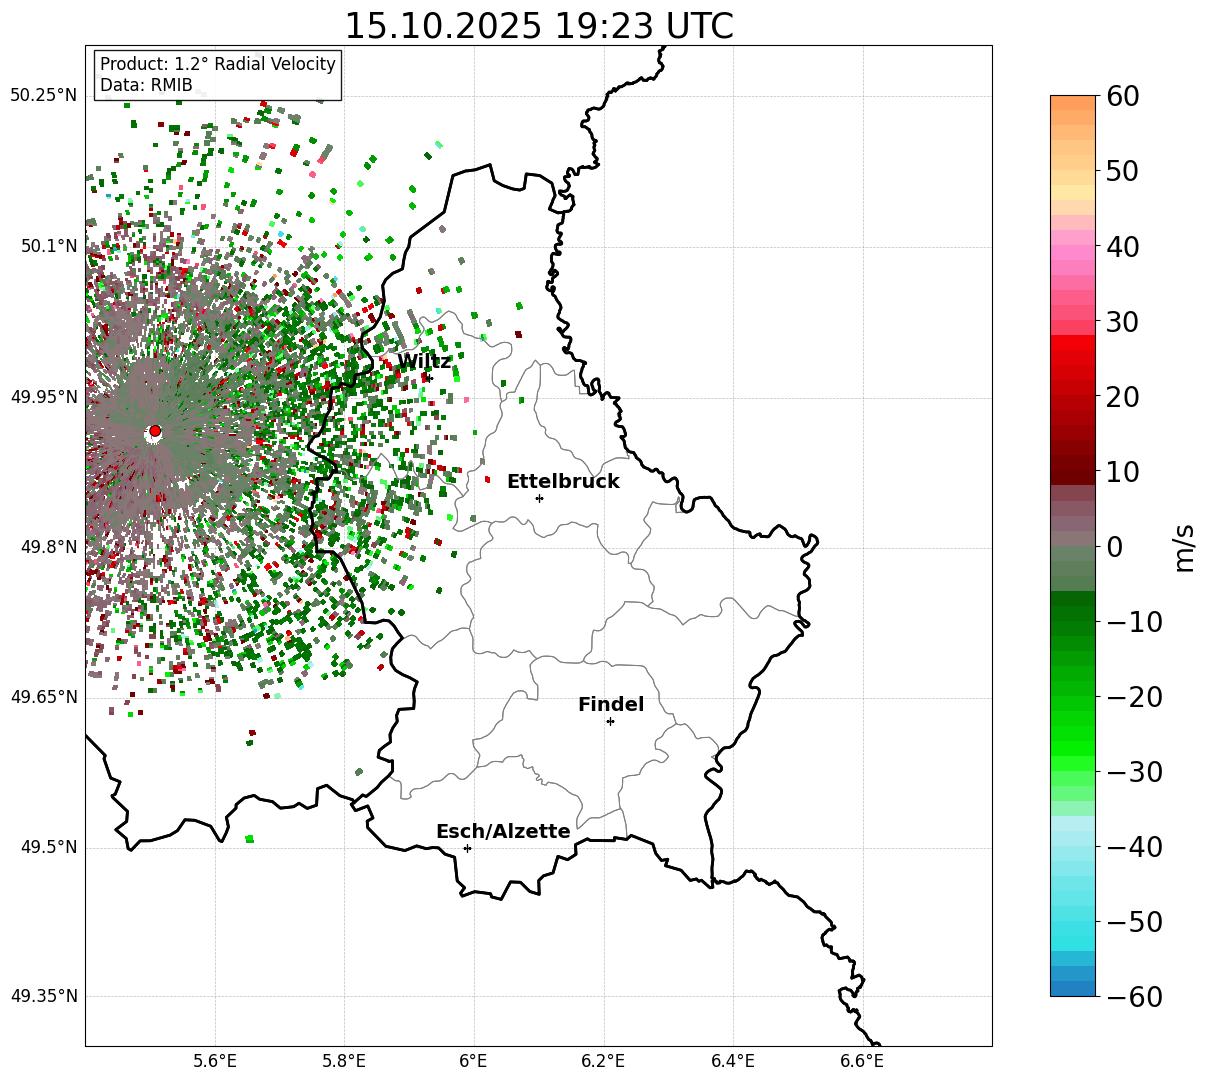Image resolution: width=1207 pixels, height=1081 pixels.
Task: Select the Findel city label
Action: [611, 705]
